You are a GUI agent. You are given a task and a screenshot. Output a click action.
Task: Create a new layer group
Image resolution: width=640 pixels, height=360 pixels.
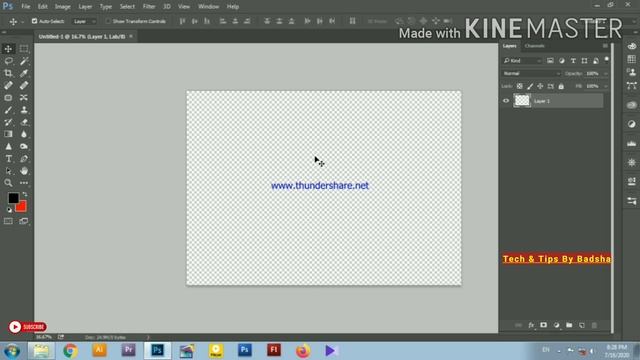569,325
